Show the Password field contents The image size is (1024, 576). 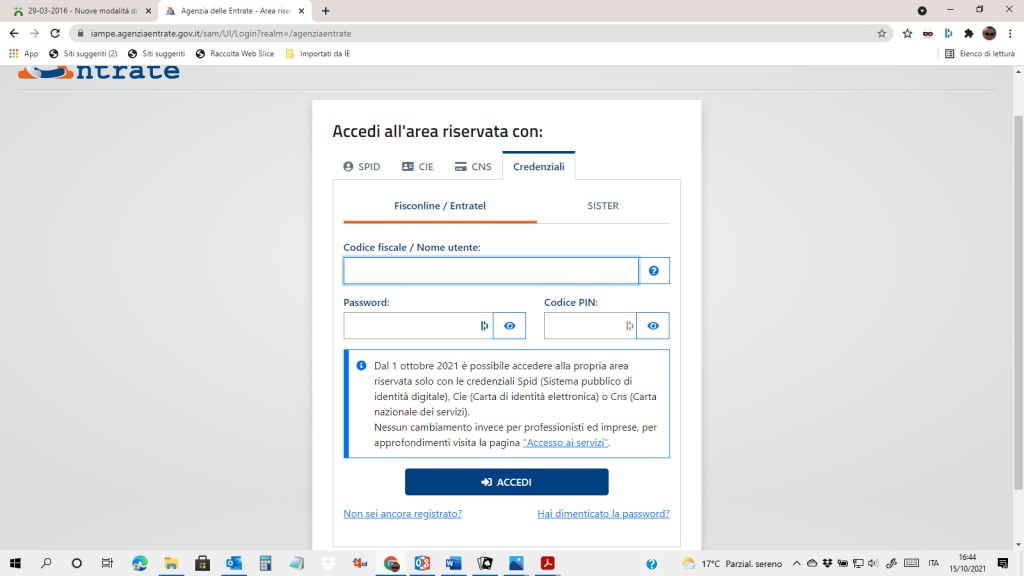point(509,326)
